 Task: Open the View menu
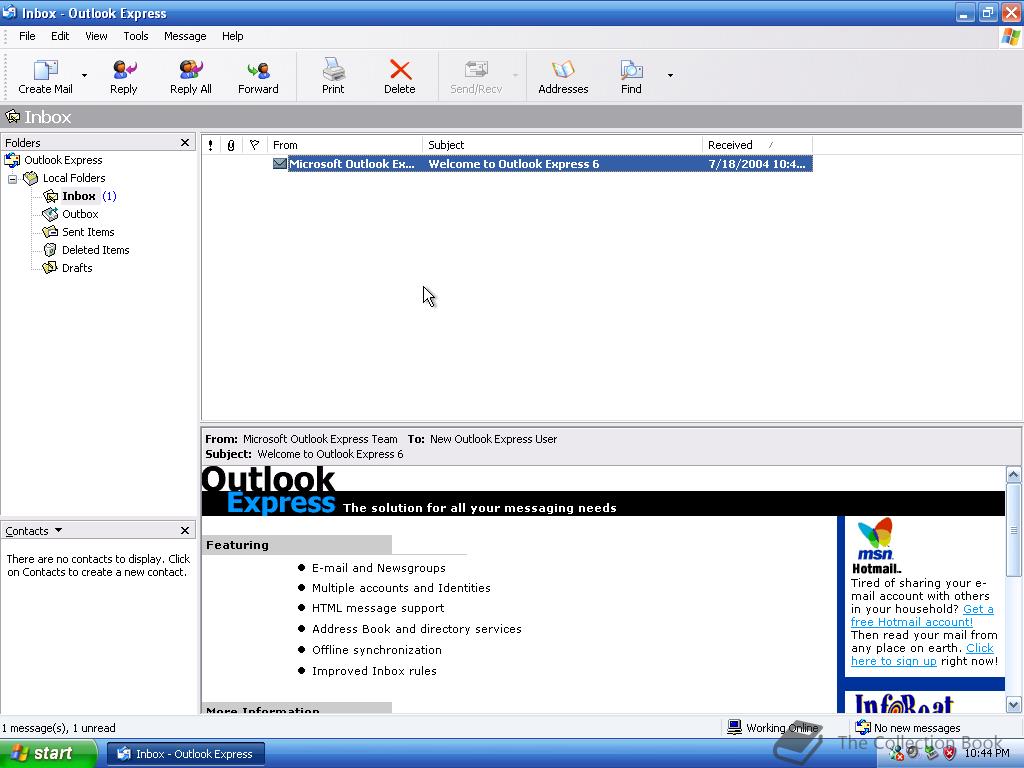click(x=96, y=36)
